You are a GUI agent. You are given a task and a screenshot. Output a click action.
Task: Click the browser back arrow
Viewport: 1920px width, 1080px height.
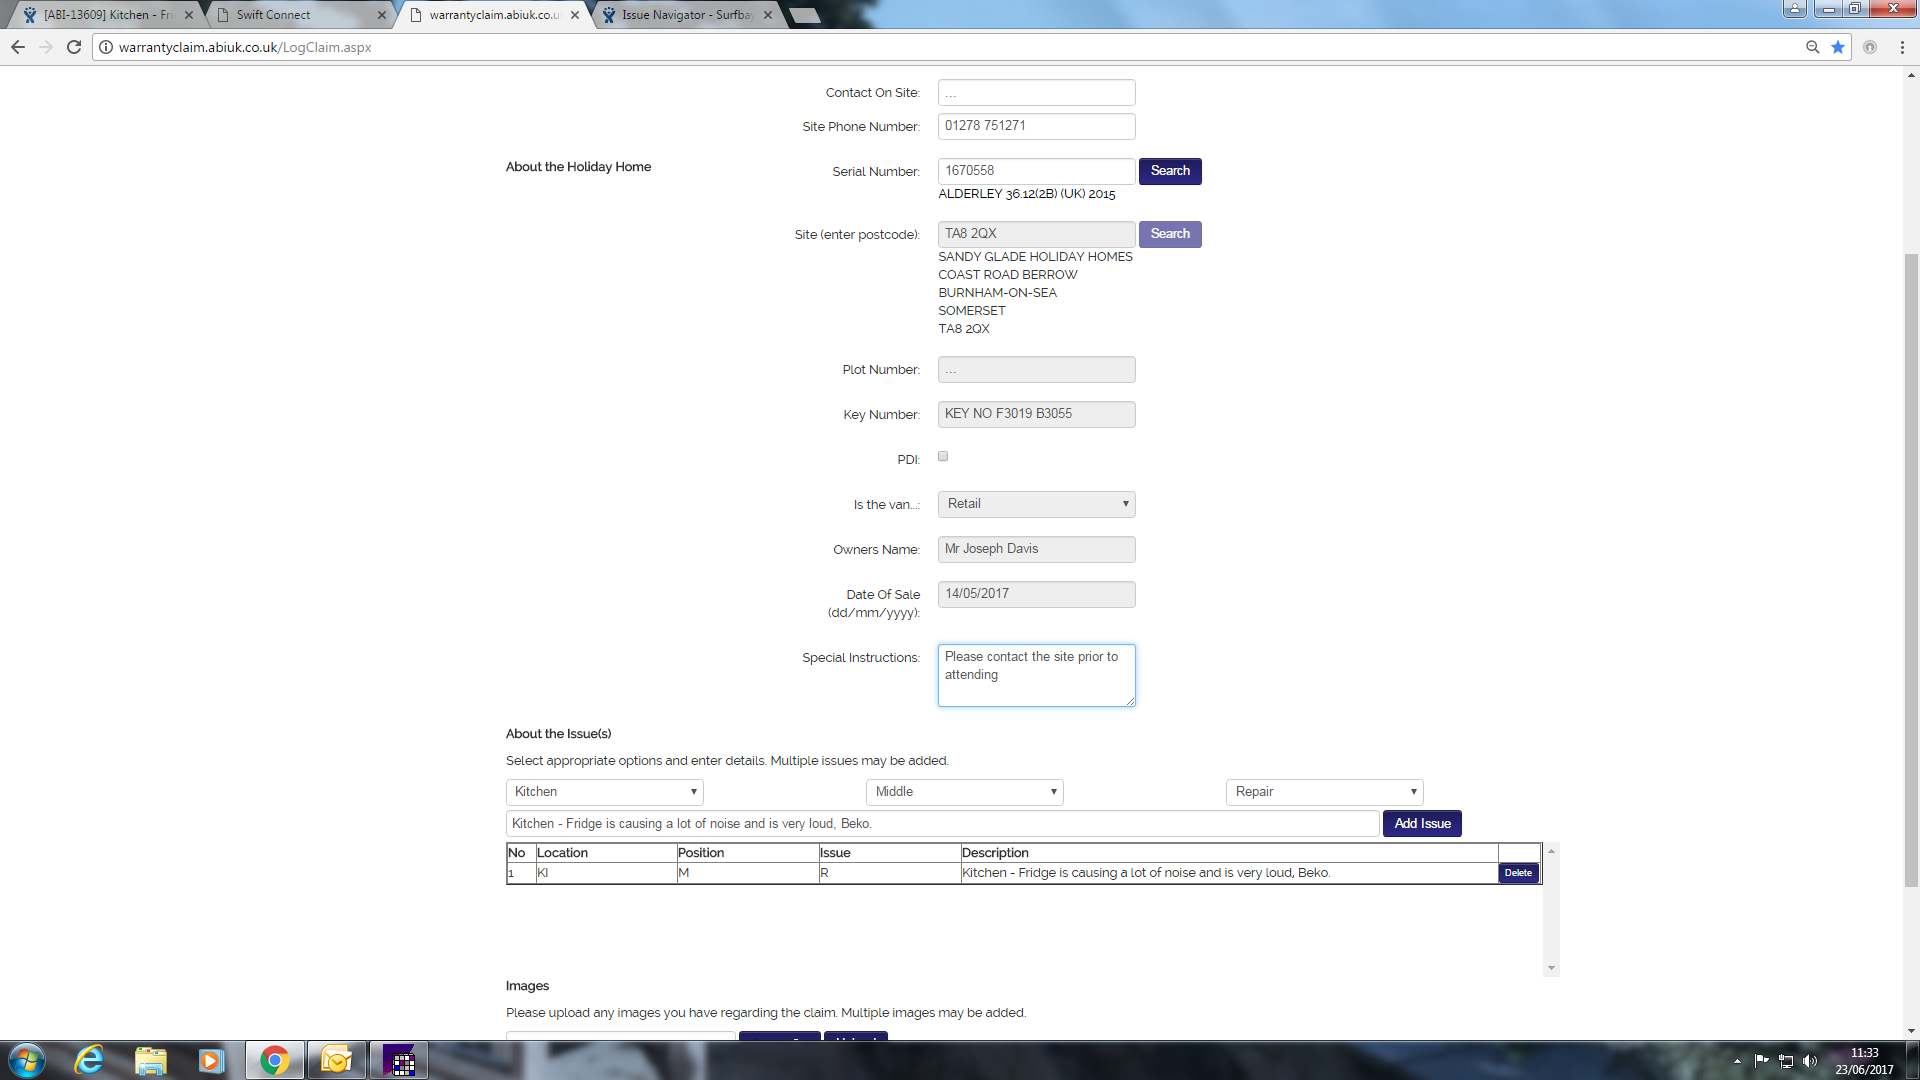coord(18,47)
